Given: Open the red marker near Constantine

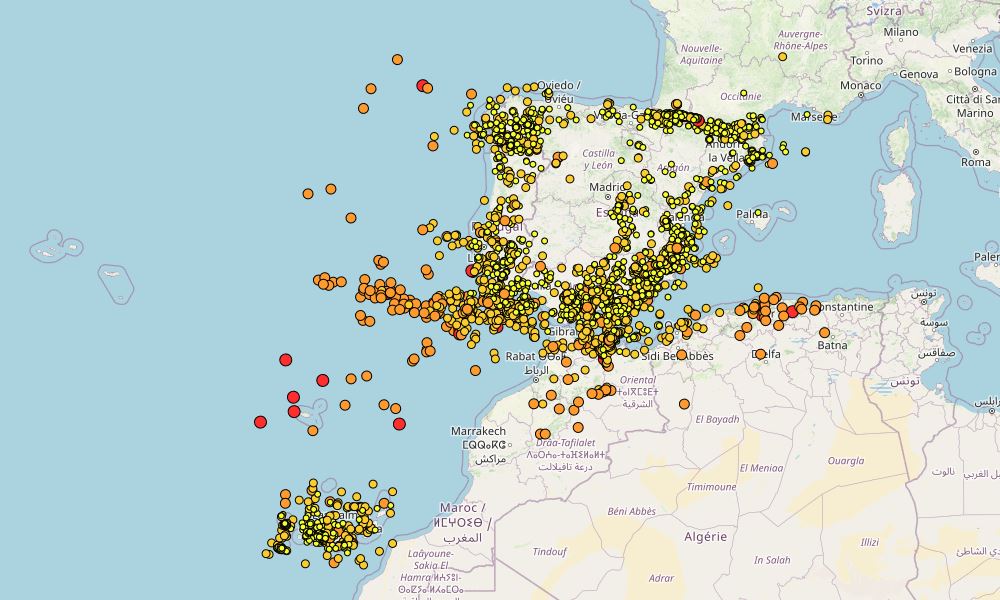Looking at the screenshot, I should click(792, 312).
